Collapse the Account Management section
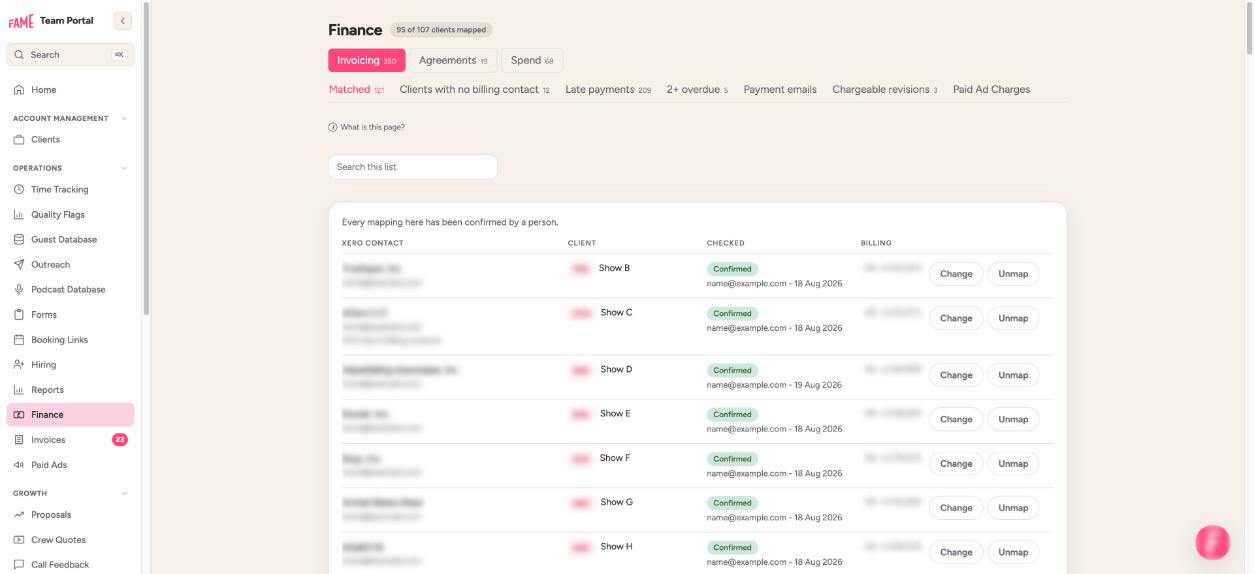The image size is (1254, 574). [124, 118]
